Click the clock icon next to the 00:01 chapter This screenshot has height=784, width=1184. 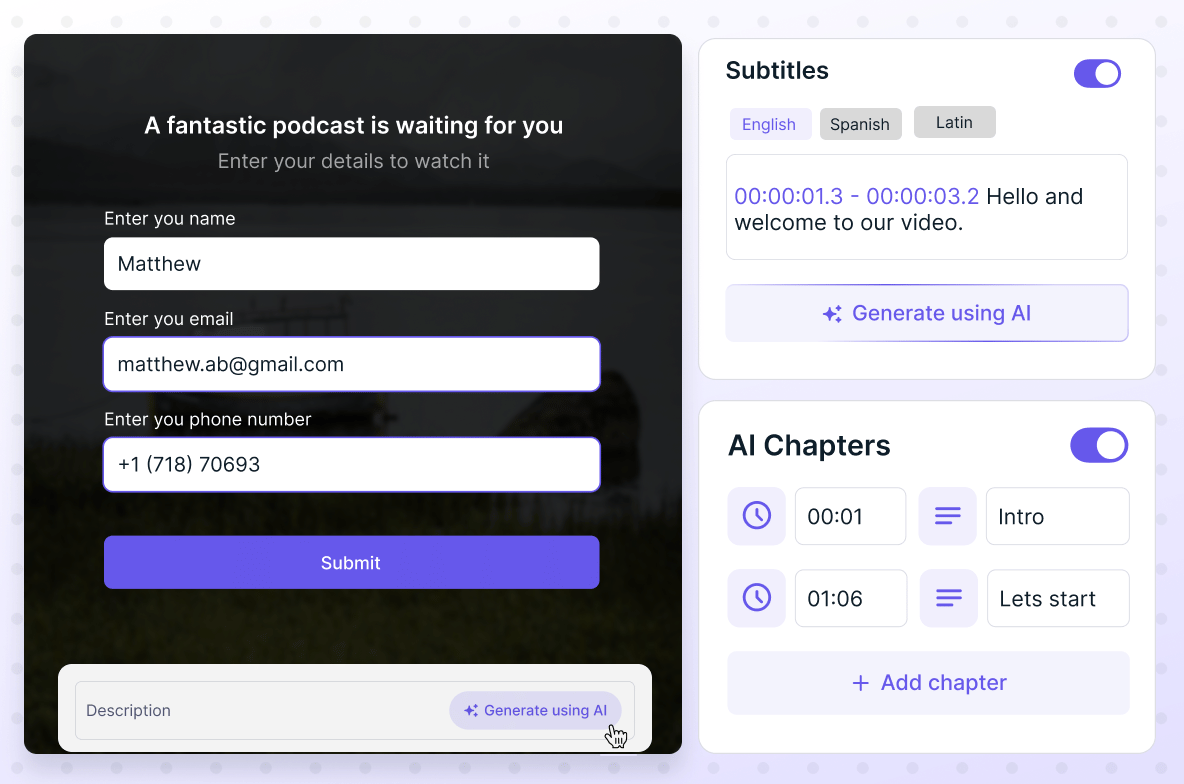pyautogui.click(x=757, y=516)
